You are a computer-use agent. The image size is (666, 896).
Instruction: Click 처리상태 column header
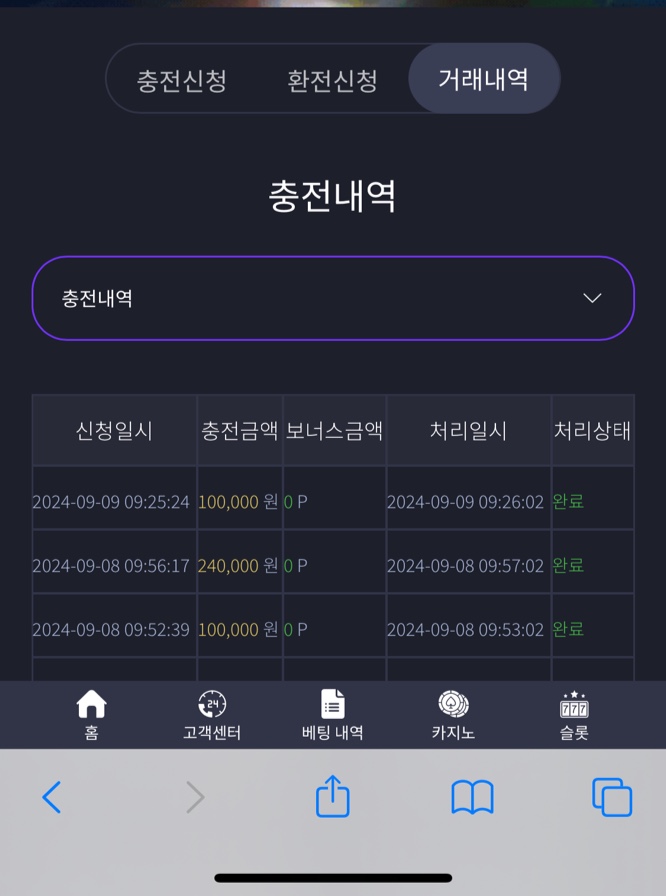[x=592, y=430]
